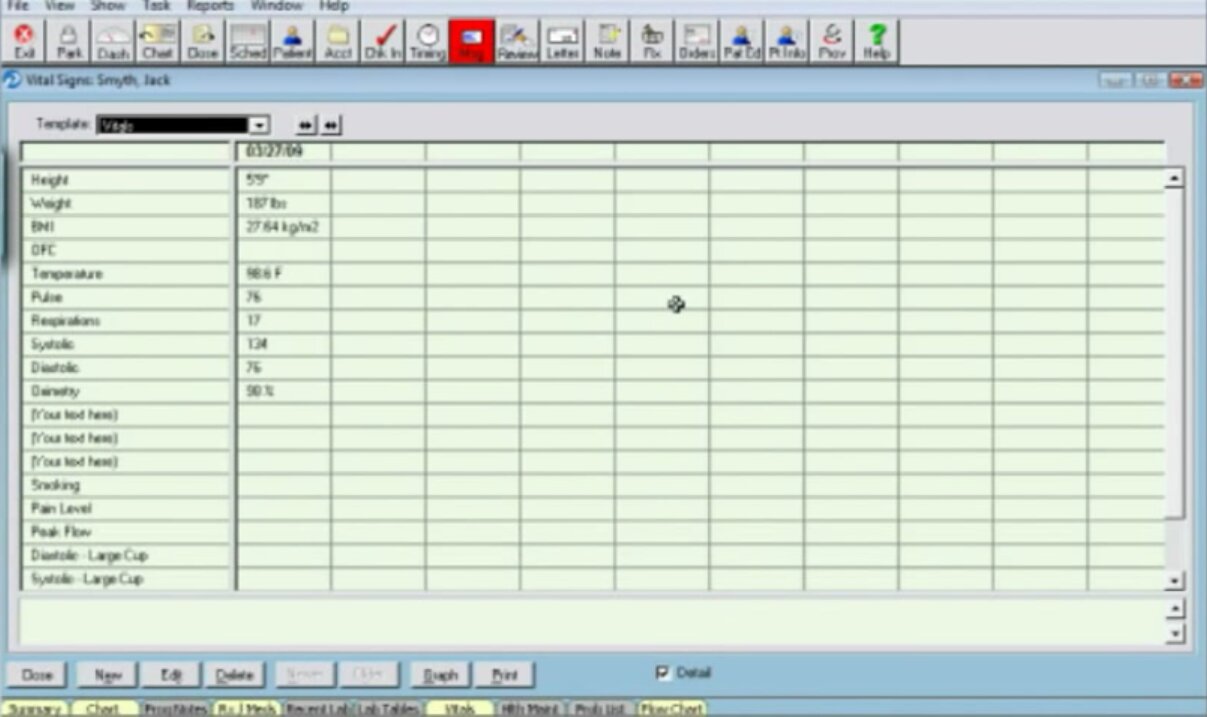Open the Letter toolbar icon
Screen dimensions: 1207x717
pyautogui.click(x=562, y=42)
